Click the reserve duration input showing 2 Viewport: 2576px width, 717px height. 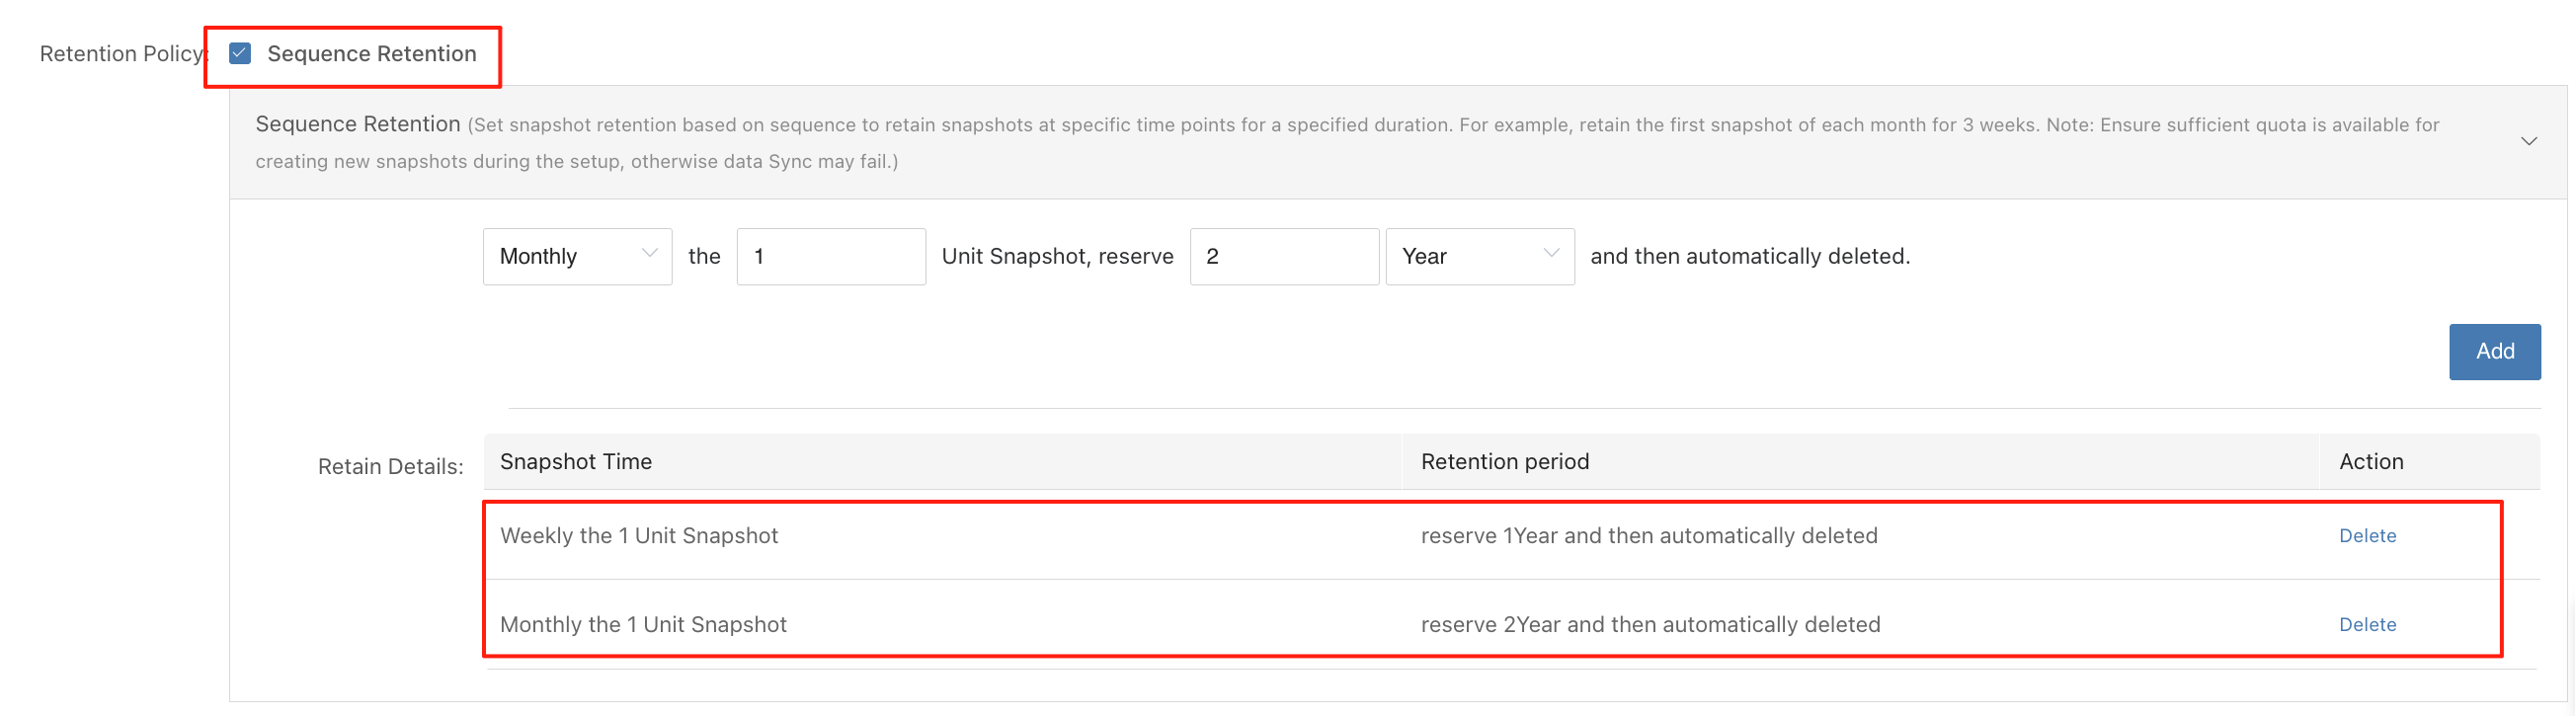pyautogui.click(x=1283, y=257)
